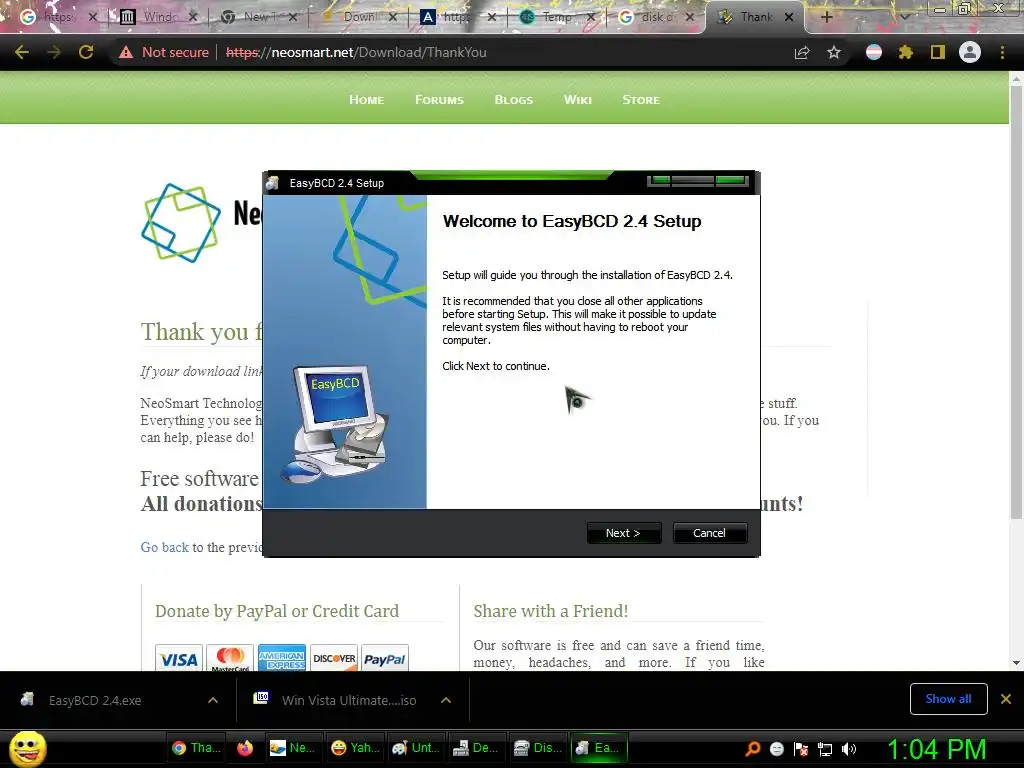Open Forums in site navigation
Image resolution: width=1024 pixels, height=768 pixels.
click(440, 100)
